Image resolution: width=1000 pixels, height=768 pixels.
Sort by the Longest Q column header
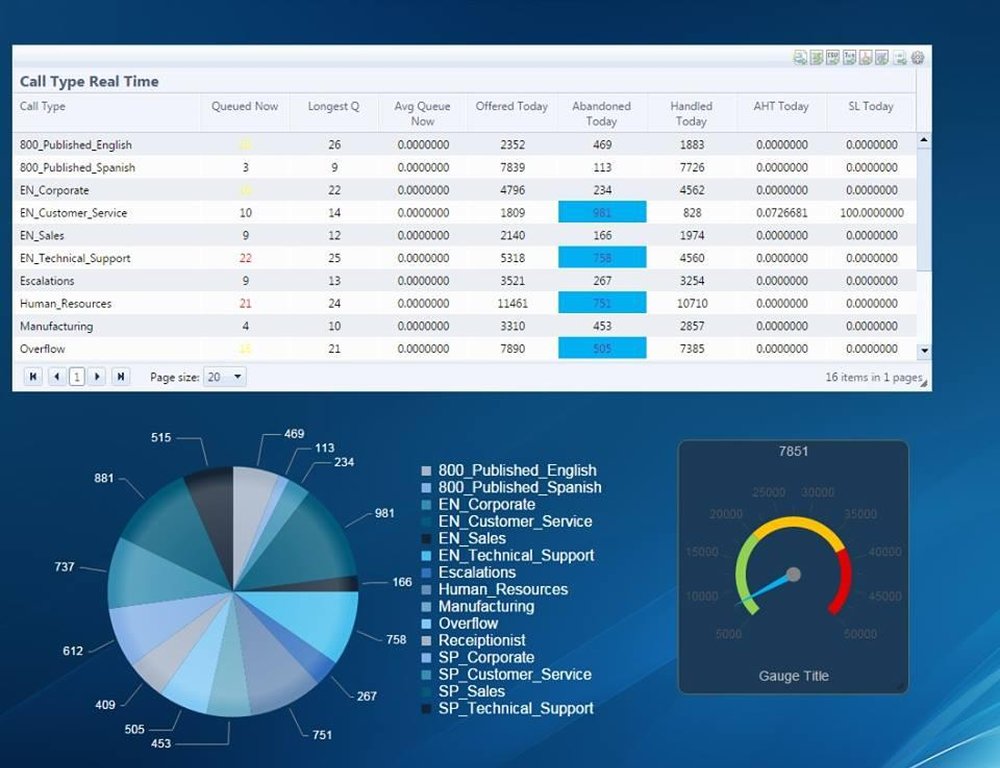click(334, 107)
